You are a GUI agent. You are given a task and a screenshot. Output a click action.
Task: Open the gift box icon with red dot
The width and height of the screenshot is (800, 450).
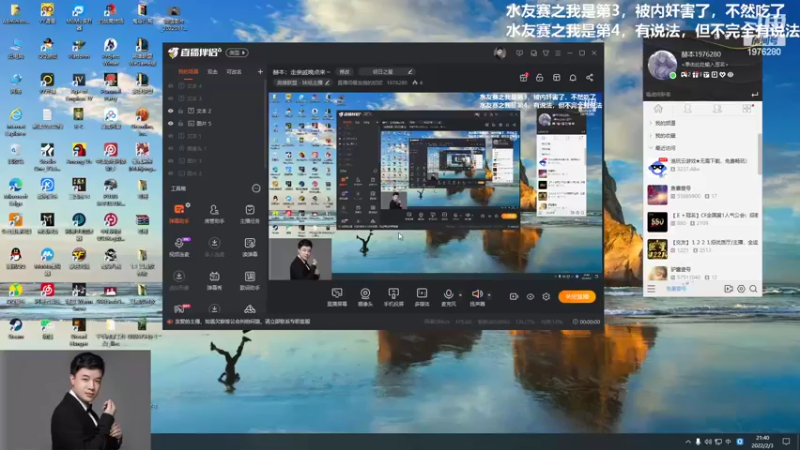tap(523, 78)
